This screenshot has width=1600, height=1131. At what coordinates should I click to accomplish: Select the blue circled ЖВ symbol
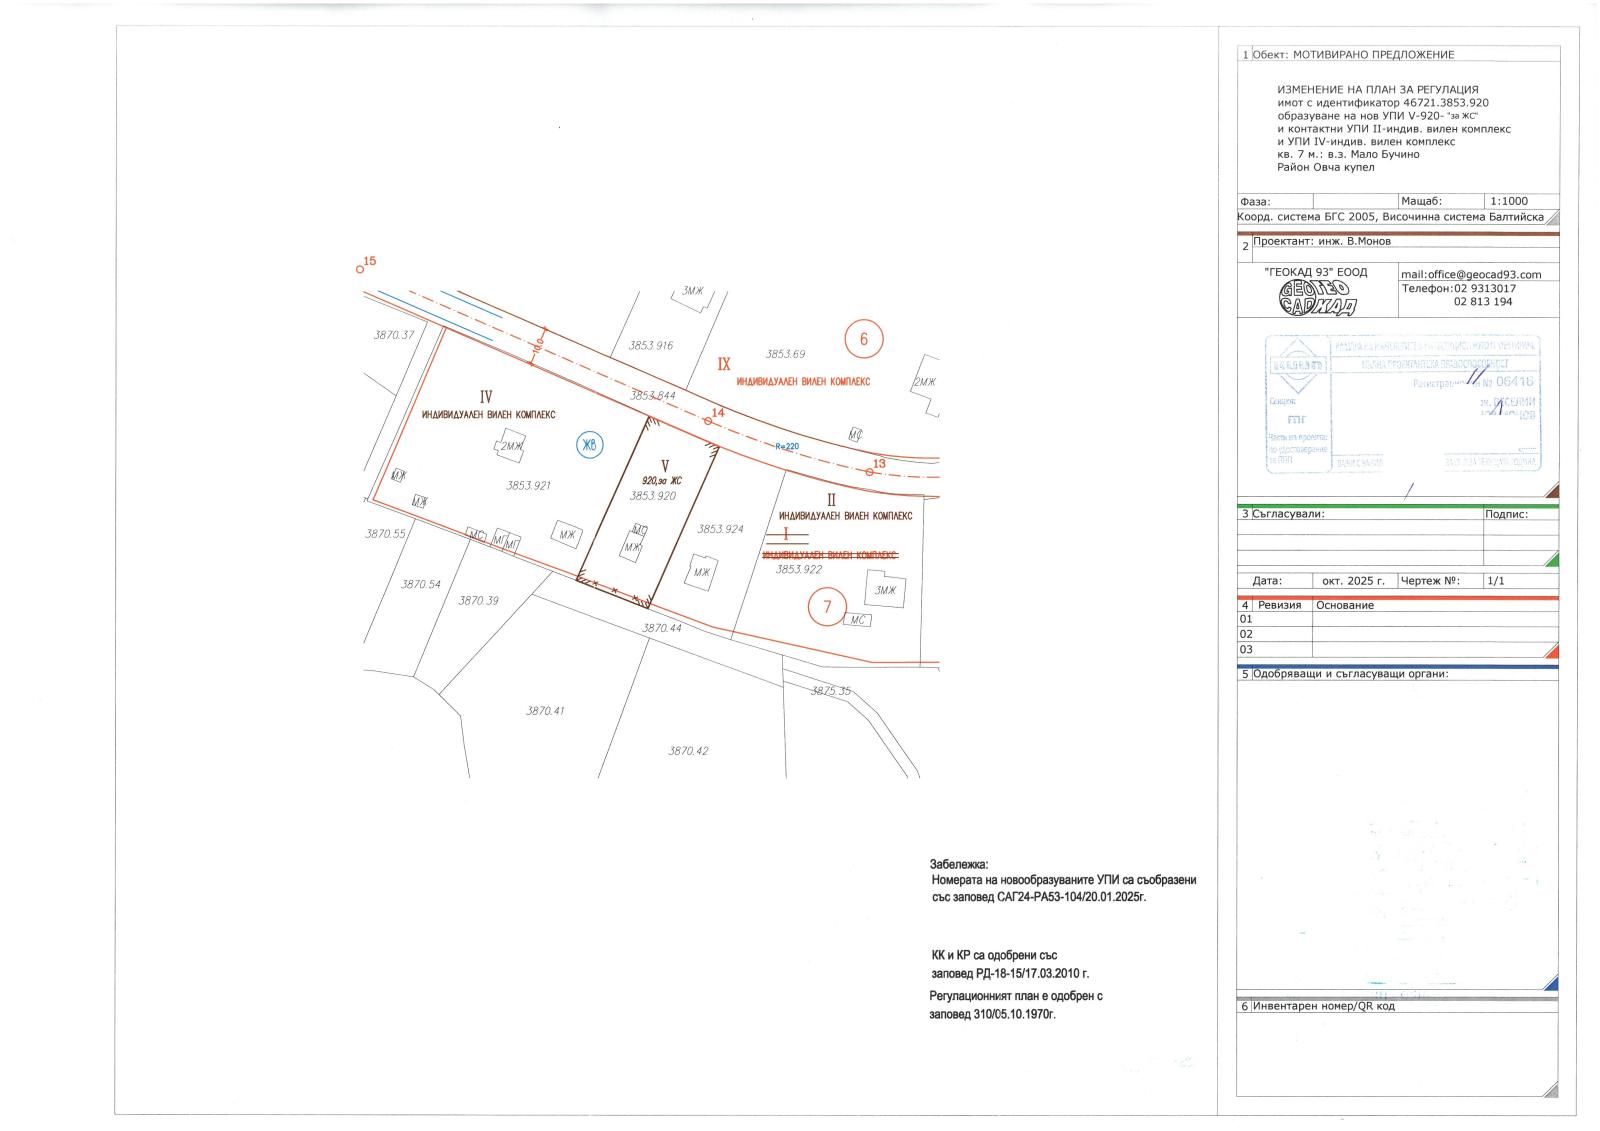(590, 447)
